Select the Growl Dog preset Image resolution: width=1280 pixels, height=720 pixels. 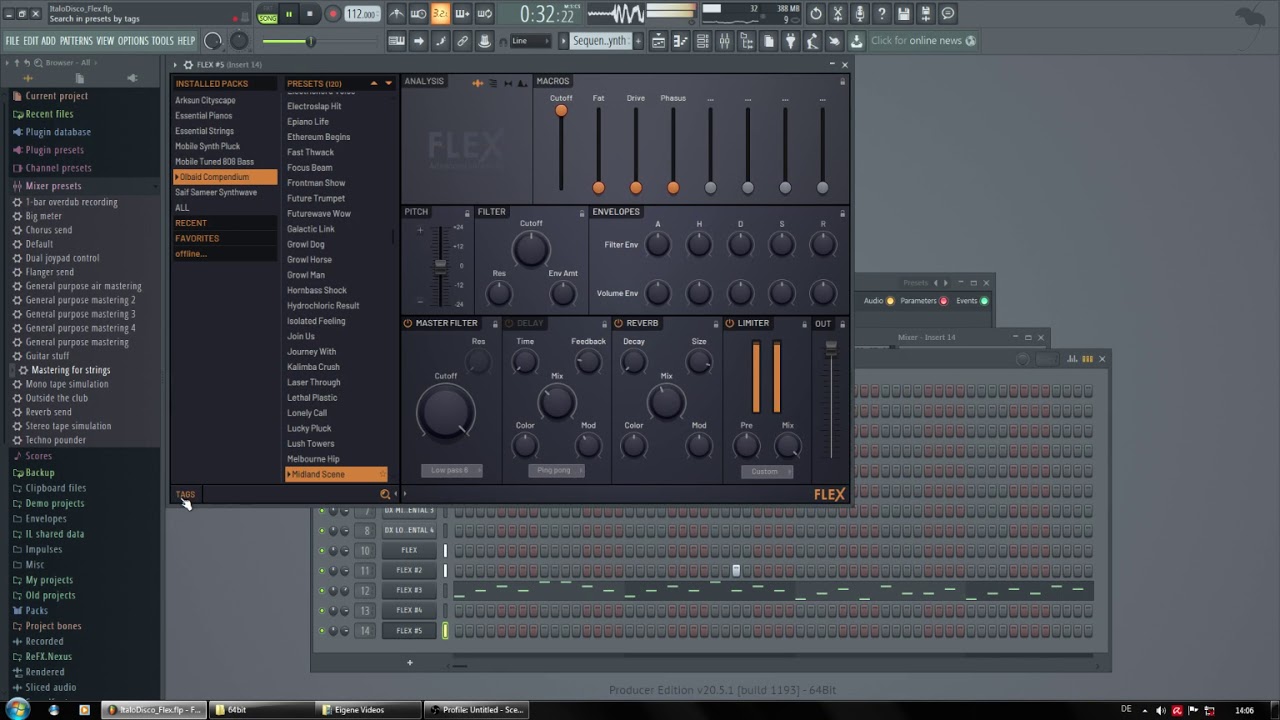tap(306, 244)
